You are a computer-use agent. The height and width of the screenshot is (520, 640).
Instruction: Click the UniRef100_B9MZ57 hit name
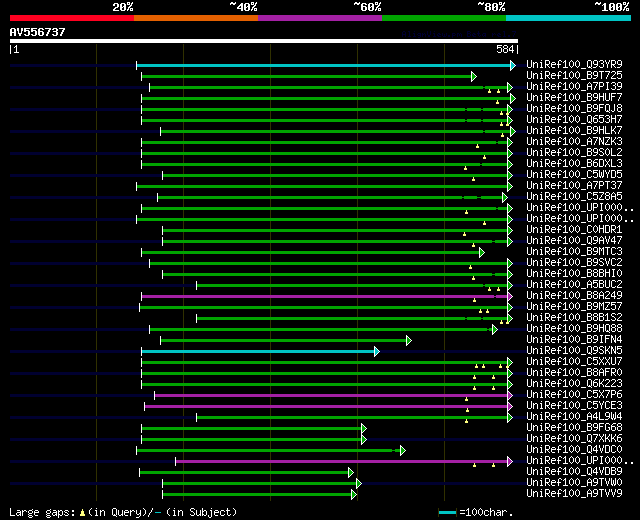pyautogui.click(x=574, y=307)
